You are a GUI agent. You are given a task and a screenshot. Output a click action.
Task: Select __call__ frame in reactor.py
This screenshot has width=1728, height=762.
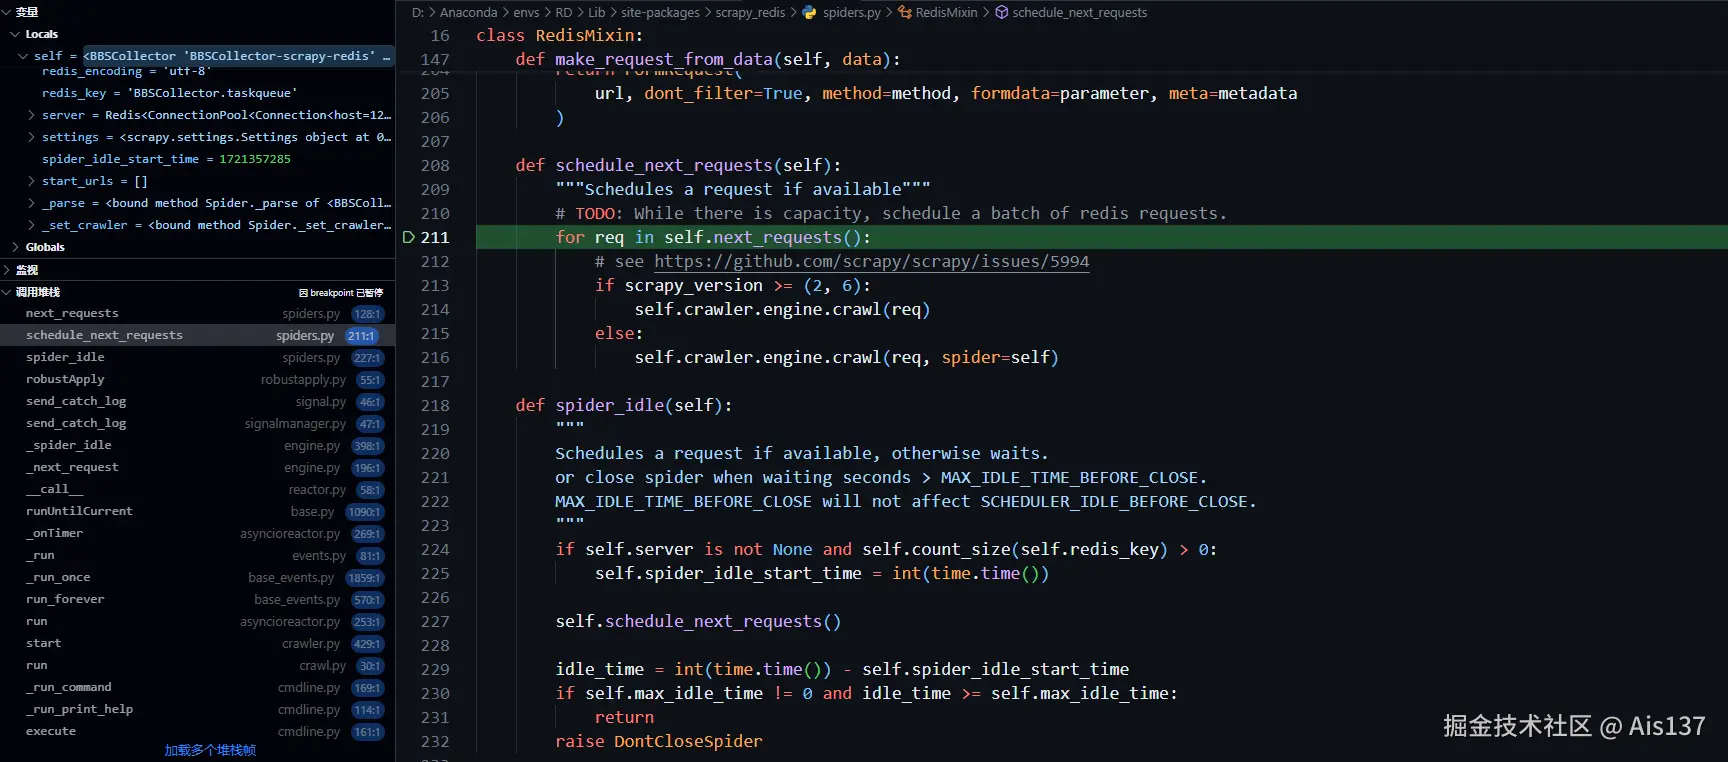[x=197, y=489]
